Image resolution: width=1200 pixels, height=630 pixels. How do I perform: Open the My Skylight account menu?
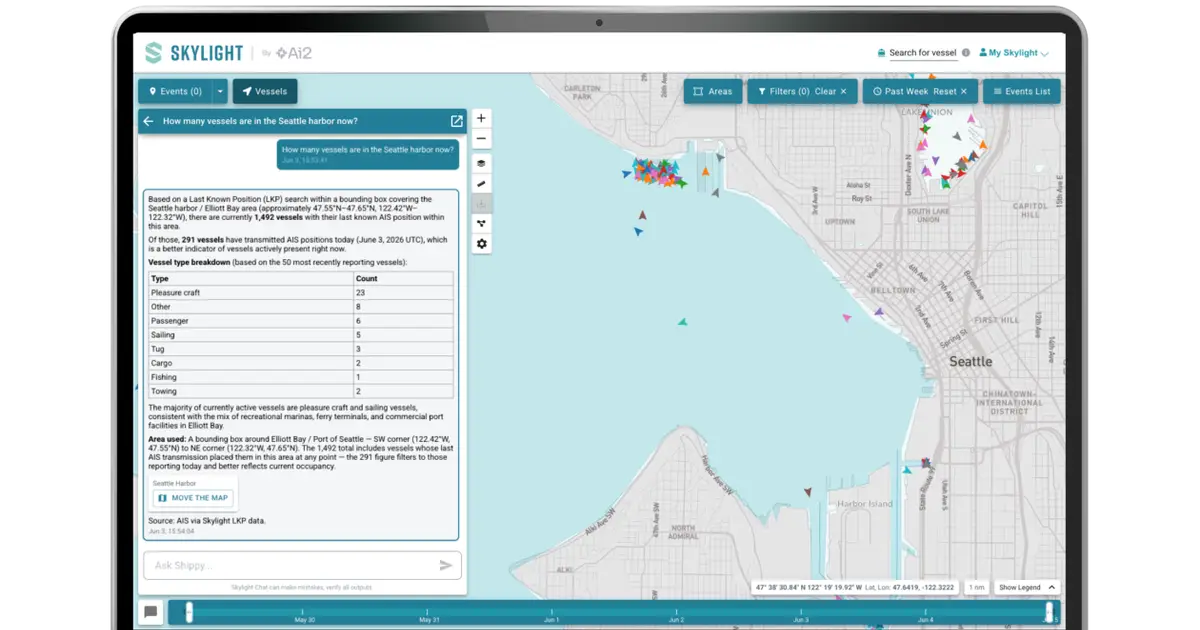click(x=1013, y=53)
